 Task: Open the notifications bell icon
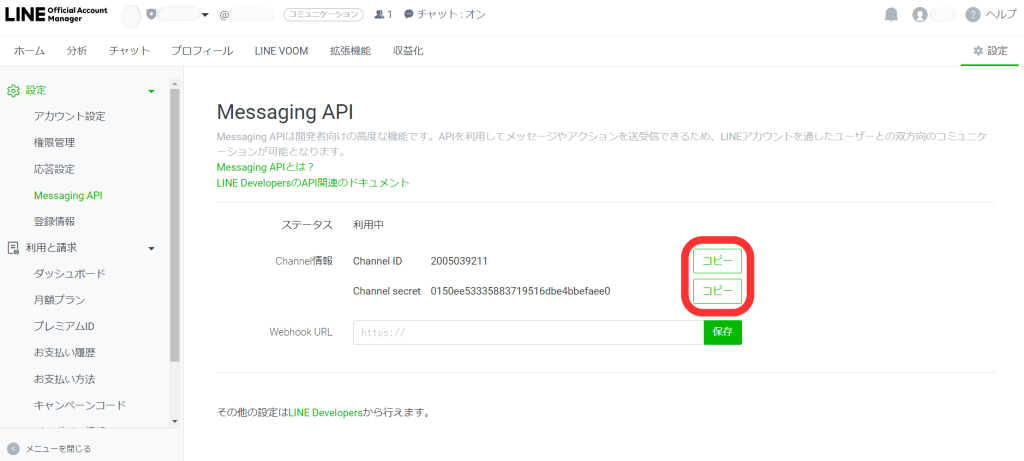(x=891, y=14)
